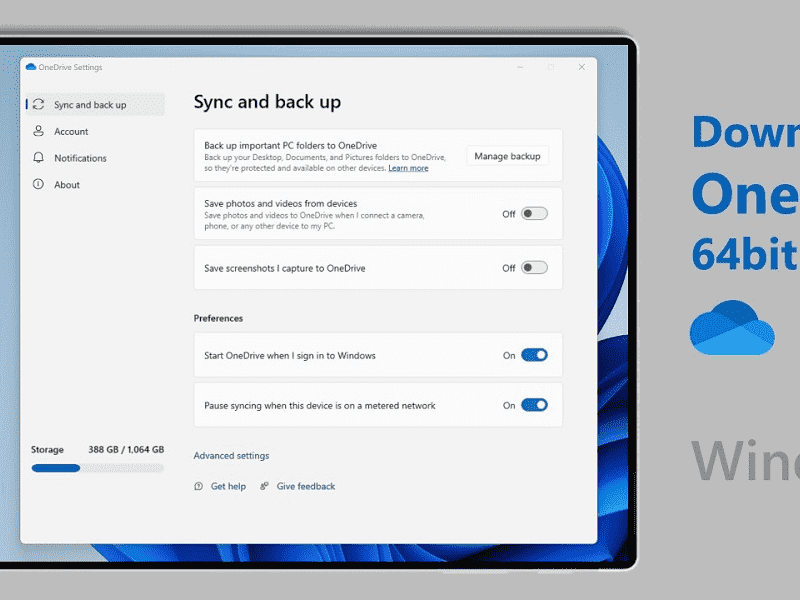Click the sync arrows icon beside Sync and back up
The width and height of the screenshot is (800, 600).
coord(37,104)
